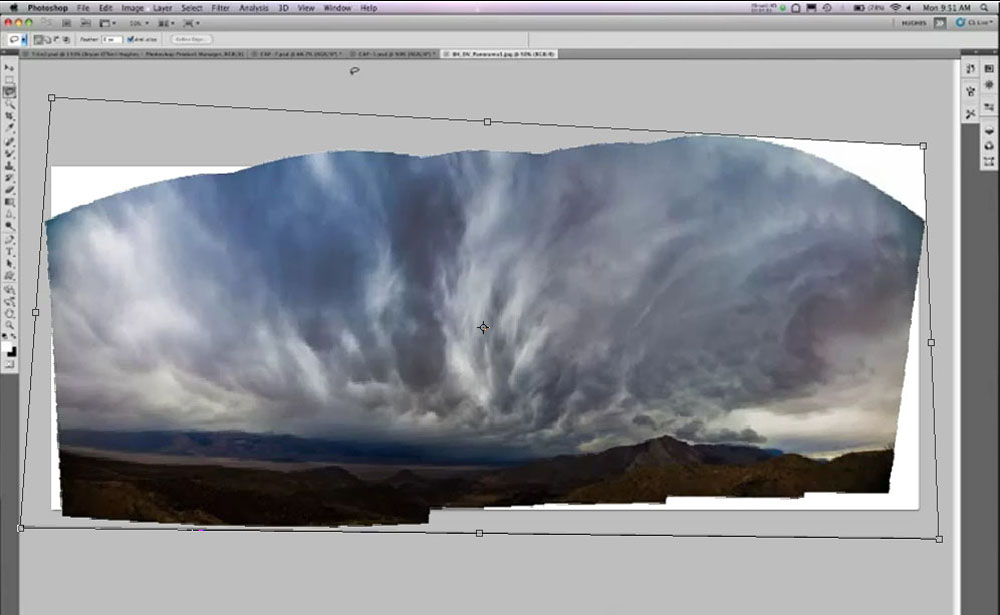
Task: Select the Lasso tool in toolbox
Action: pyautogui.click(x=9, y=92)
